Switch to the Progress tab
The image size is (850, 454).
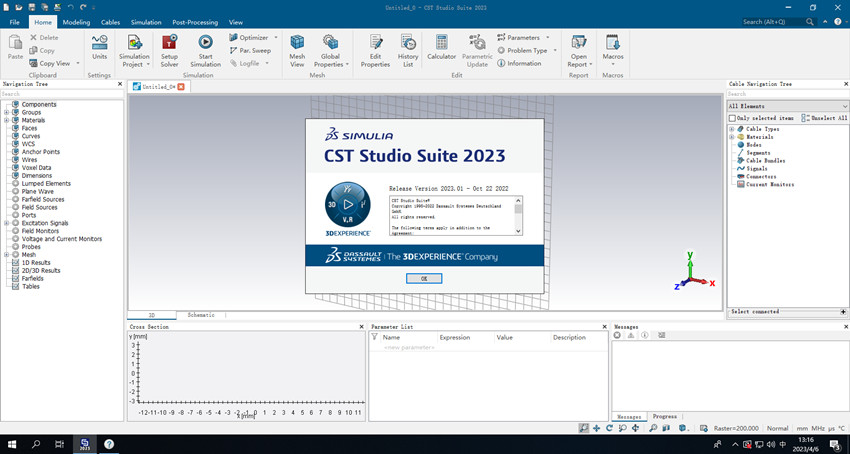coord(665,417)
